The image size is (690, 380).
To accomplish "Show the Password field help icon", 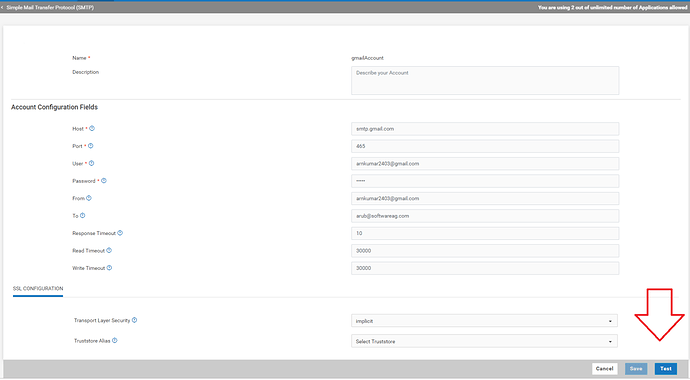I will [104, 180].
